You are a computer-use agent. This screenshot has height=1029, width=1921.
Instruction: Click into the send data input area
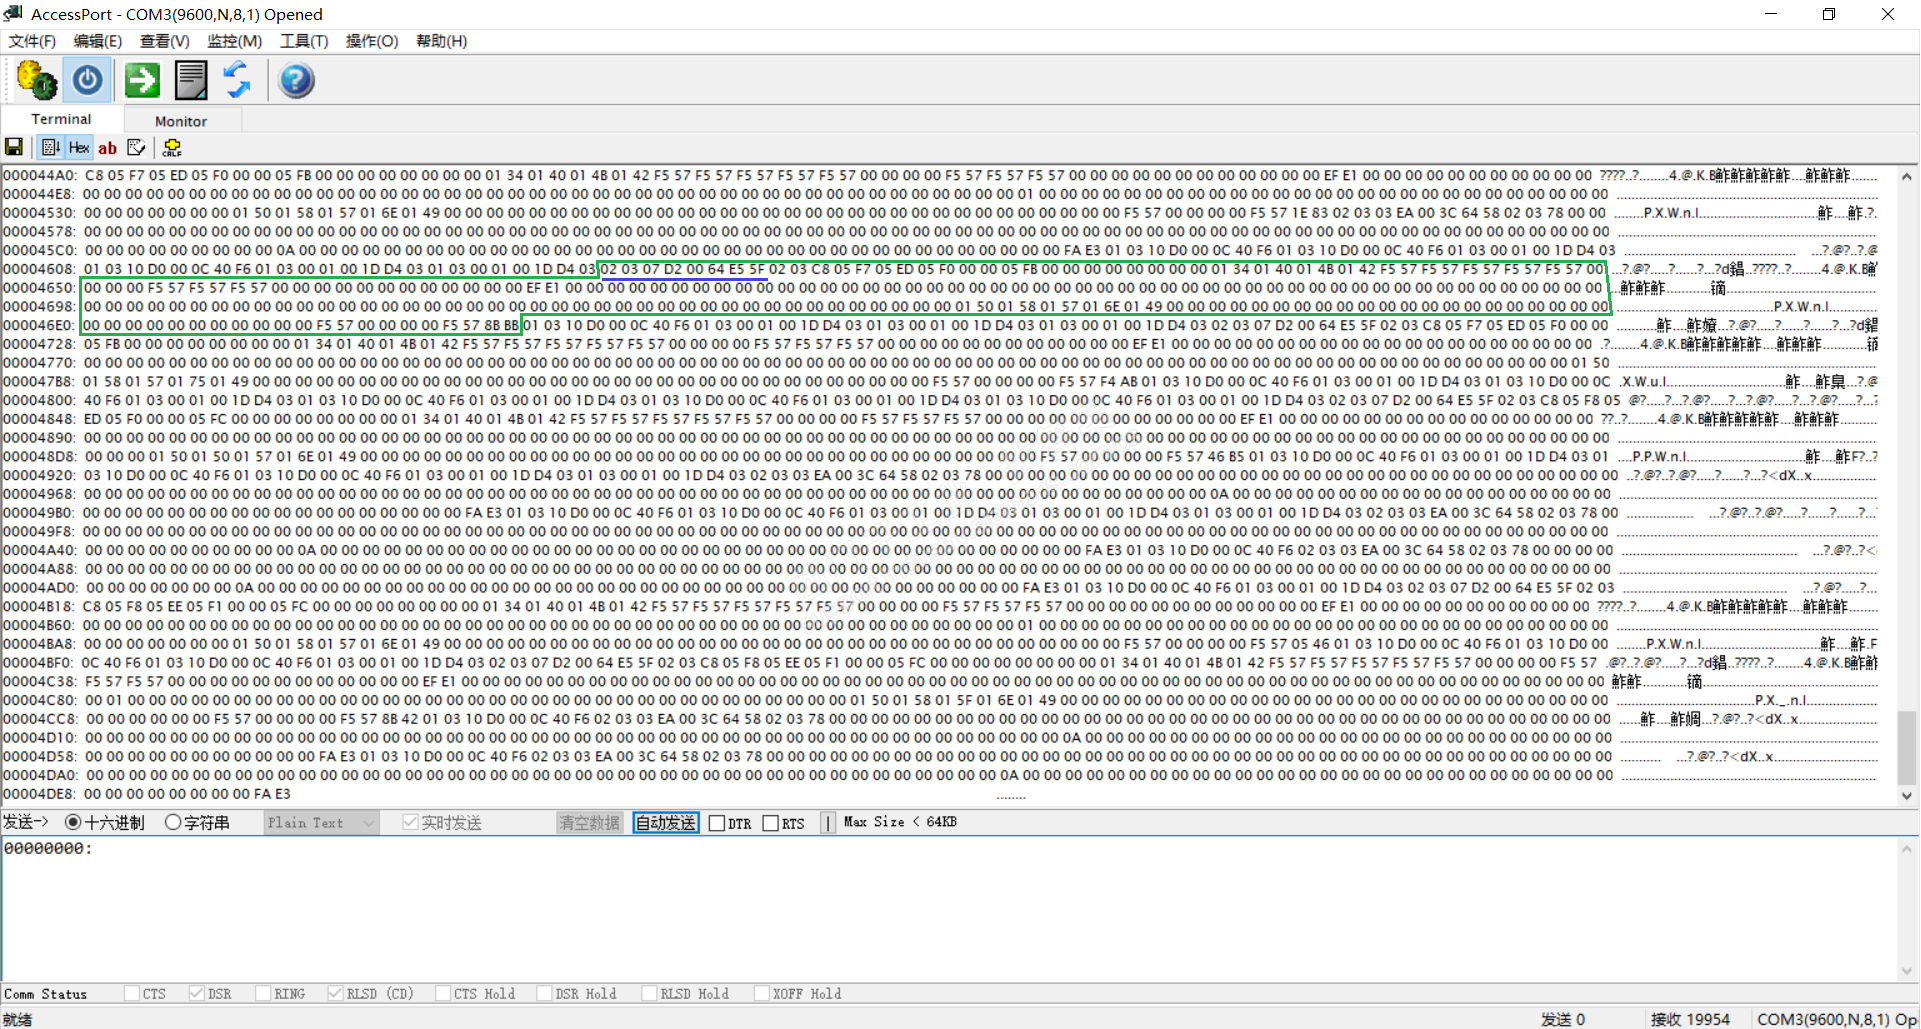(950, 909)
